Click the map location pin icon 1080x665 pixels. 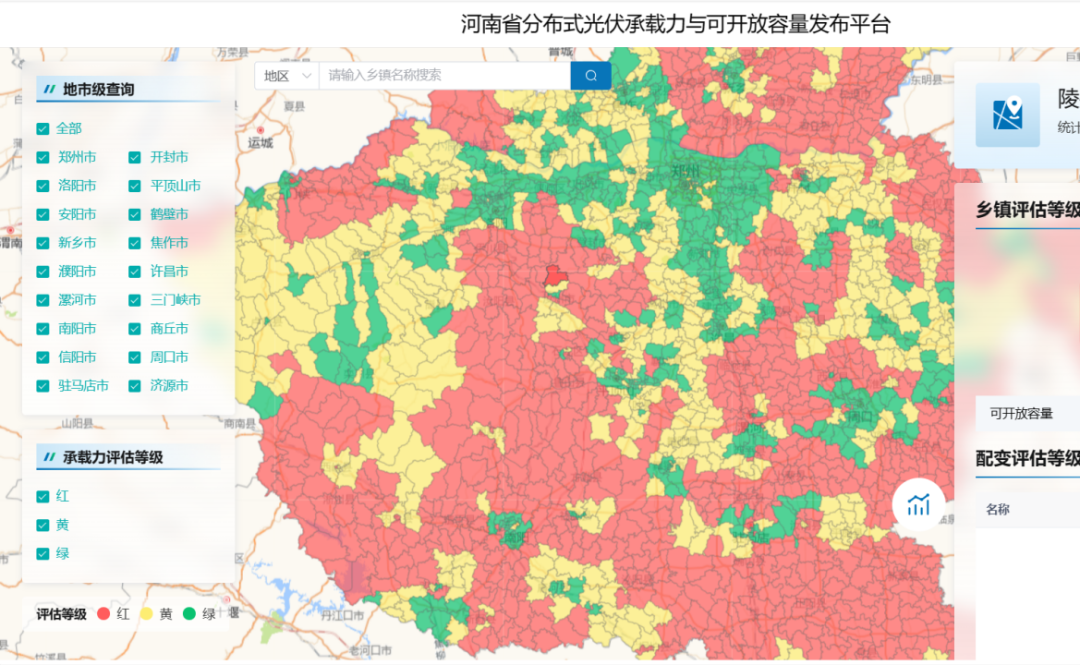(1007, 115)
